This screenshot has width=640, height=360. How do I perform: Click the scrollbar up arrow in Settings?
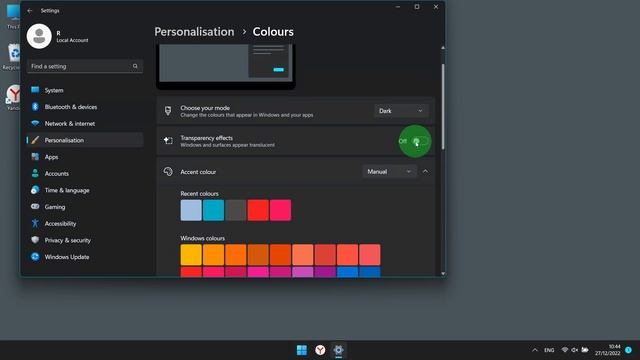click(x=443, y=48)
